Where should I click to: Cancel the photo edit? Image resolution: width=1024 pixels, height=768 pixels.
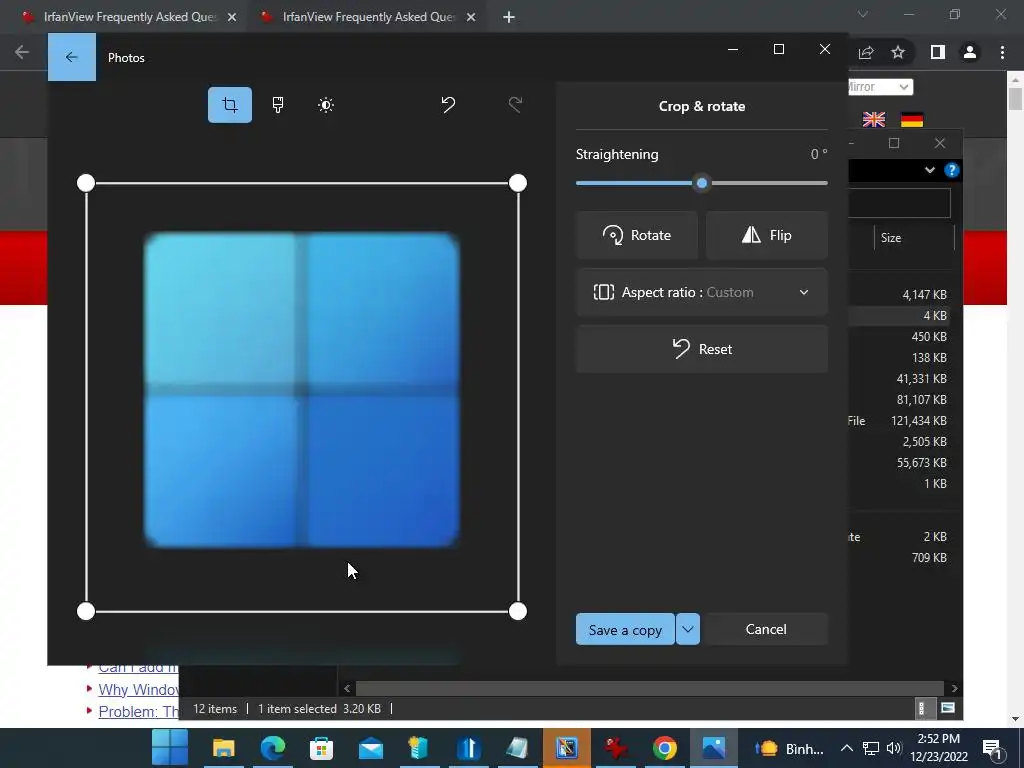766,629
